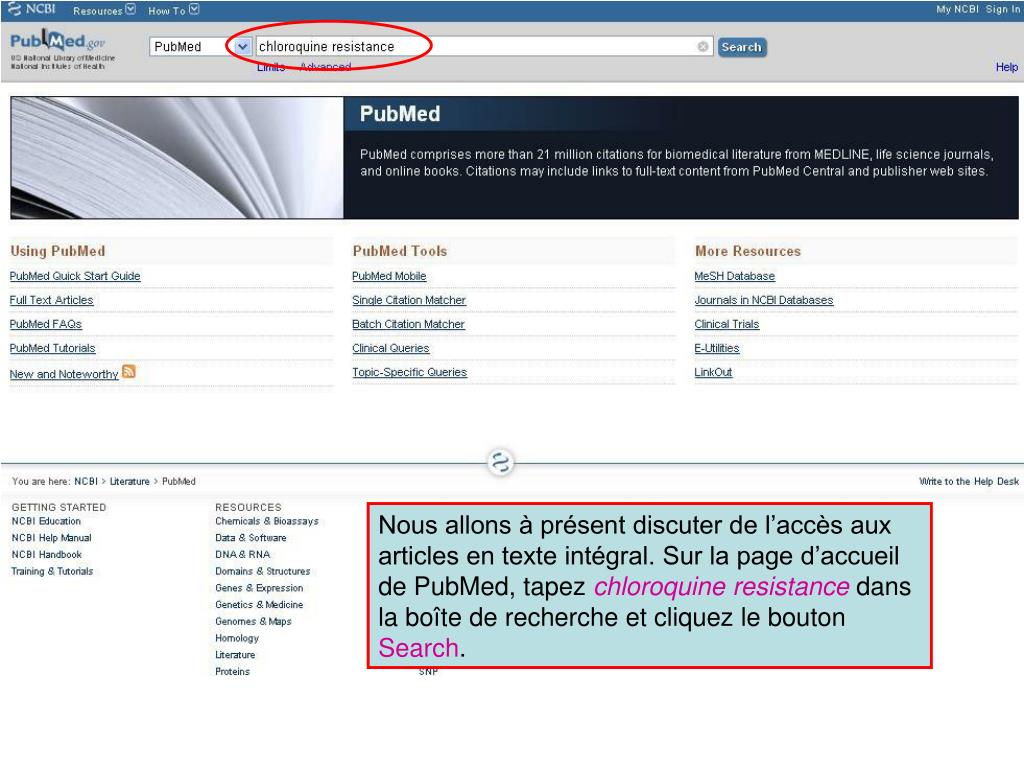This screenshot has width=1024, height=768.
Task: Open Genomes & Maps resource link
Action: coord(253,622)
